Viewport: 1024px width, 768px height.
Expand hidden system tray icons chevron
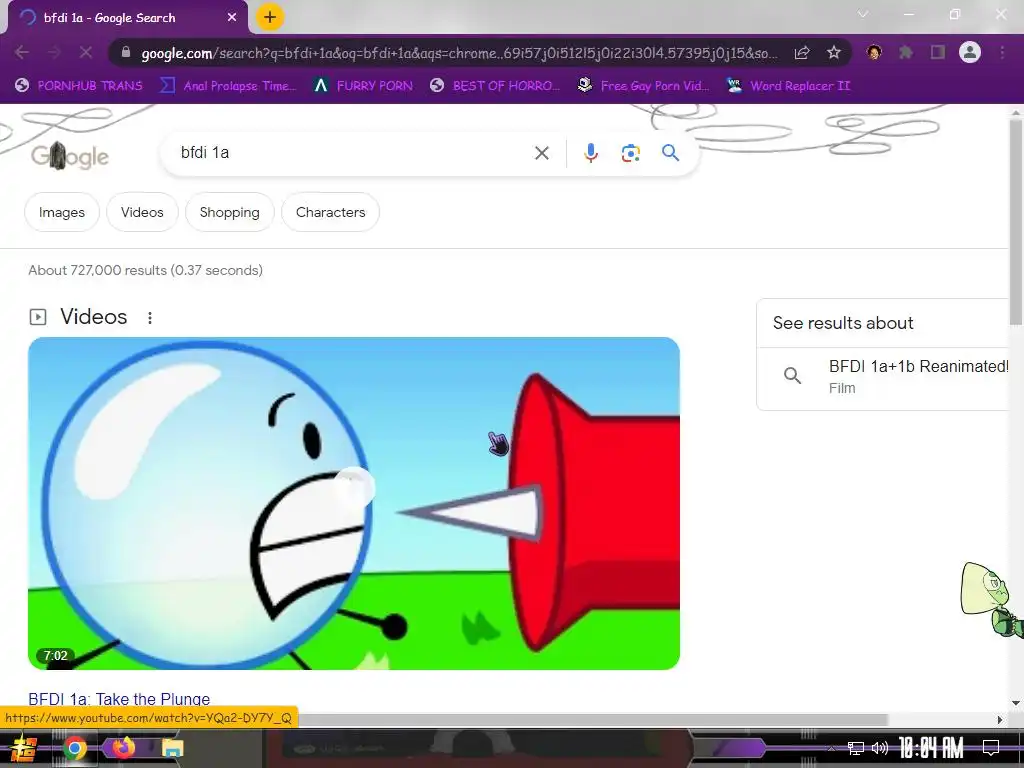pos(831,748)
